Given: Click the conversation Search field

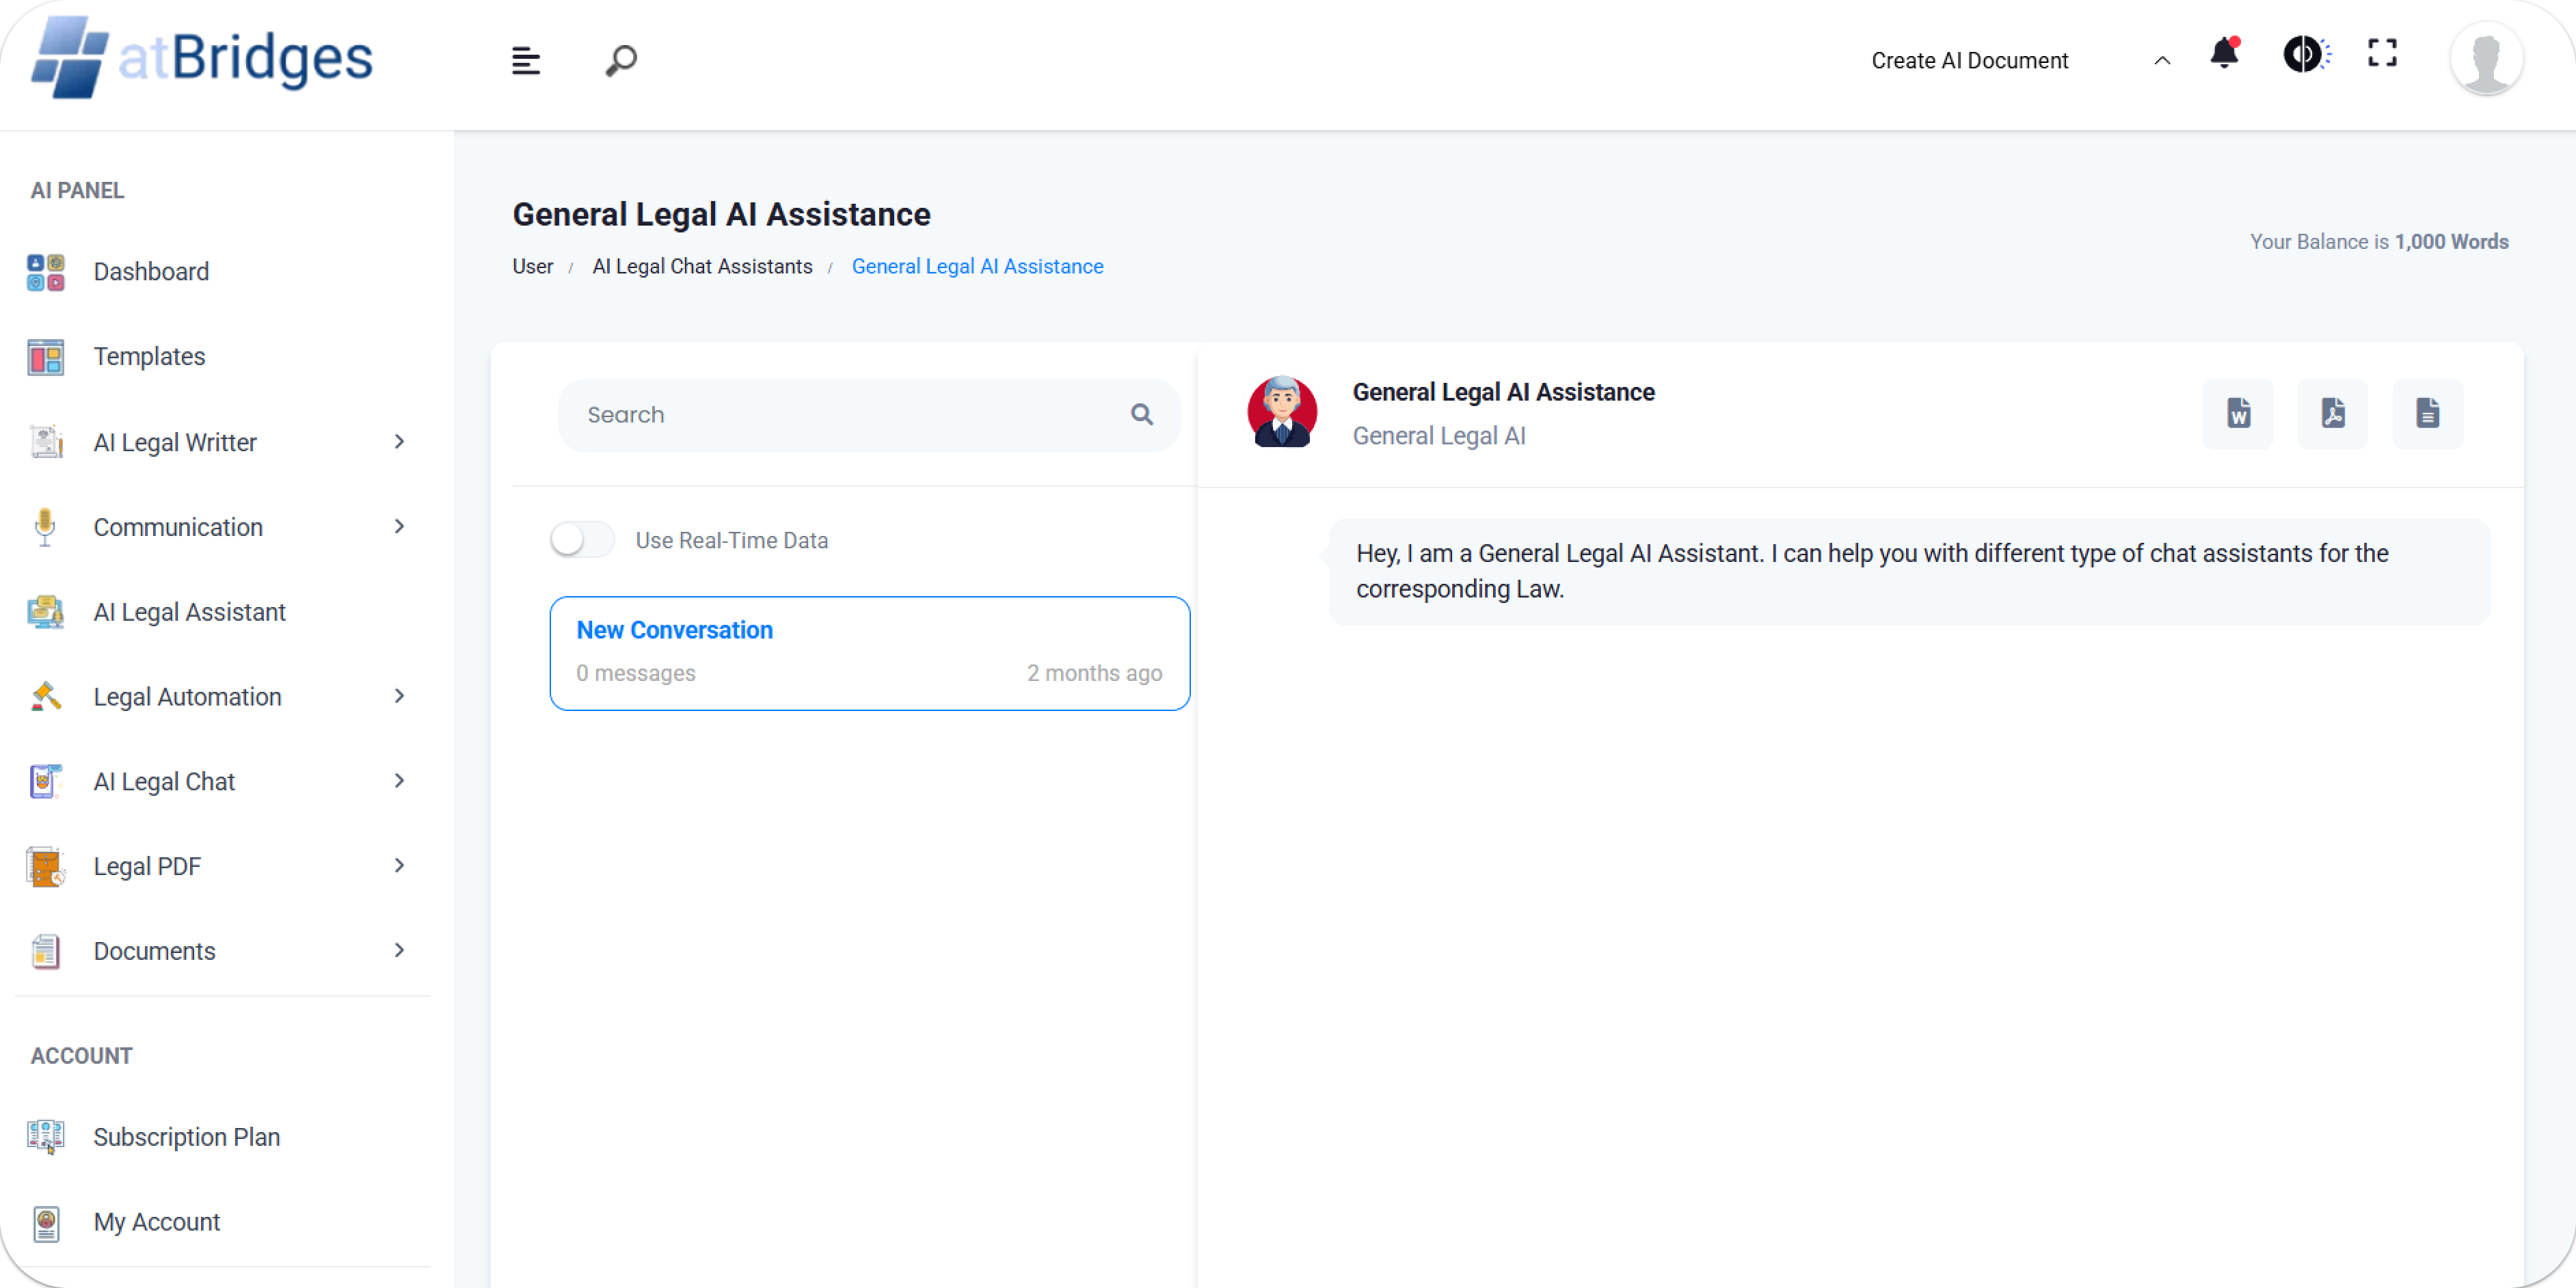Looking at the screenshot, I should 850,415.
